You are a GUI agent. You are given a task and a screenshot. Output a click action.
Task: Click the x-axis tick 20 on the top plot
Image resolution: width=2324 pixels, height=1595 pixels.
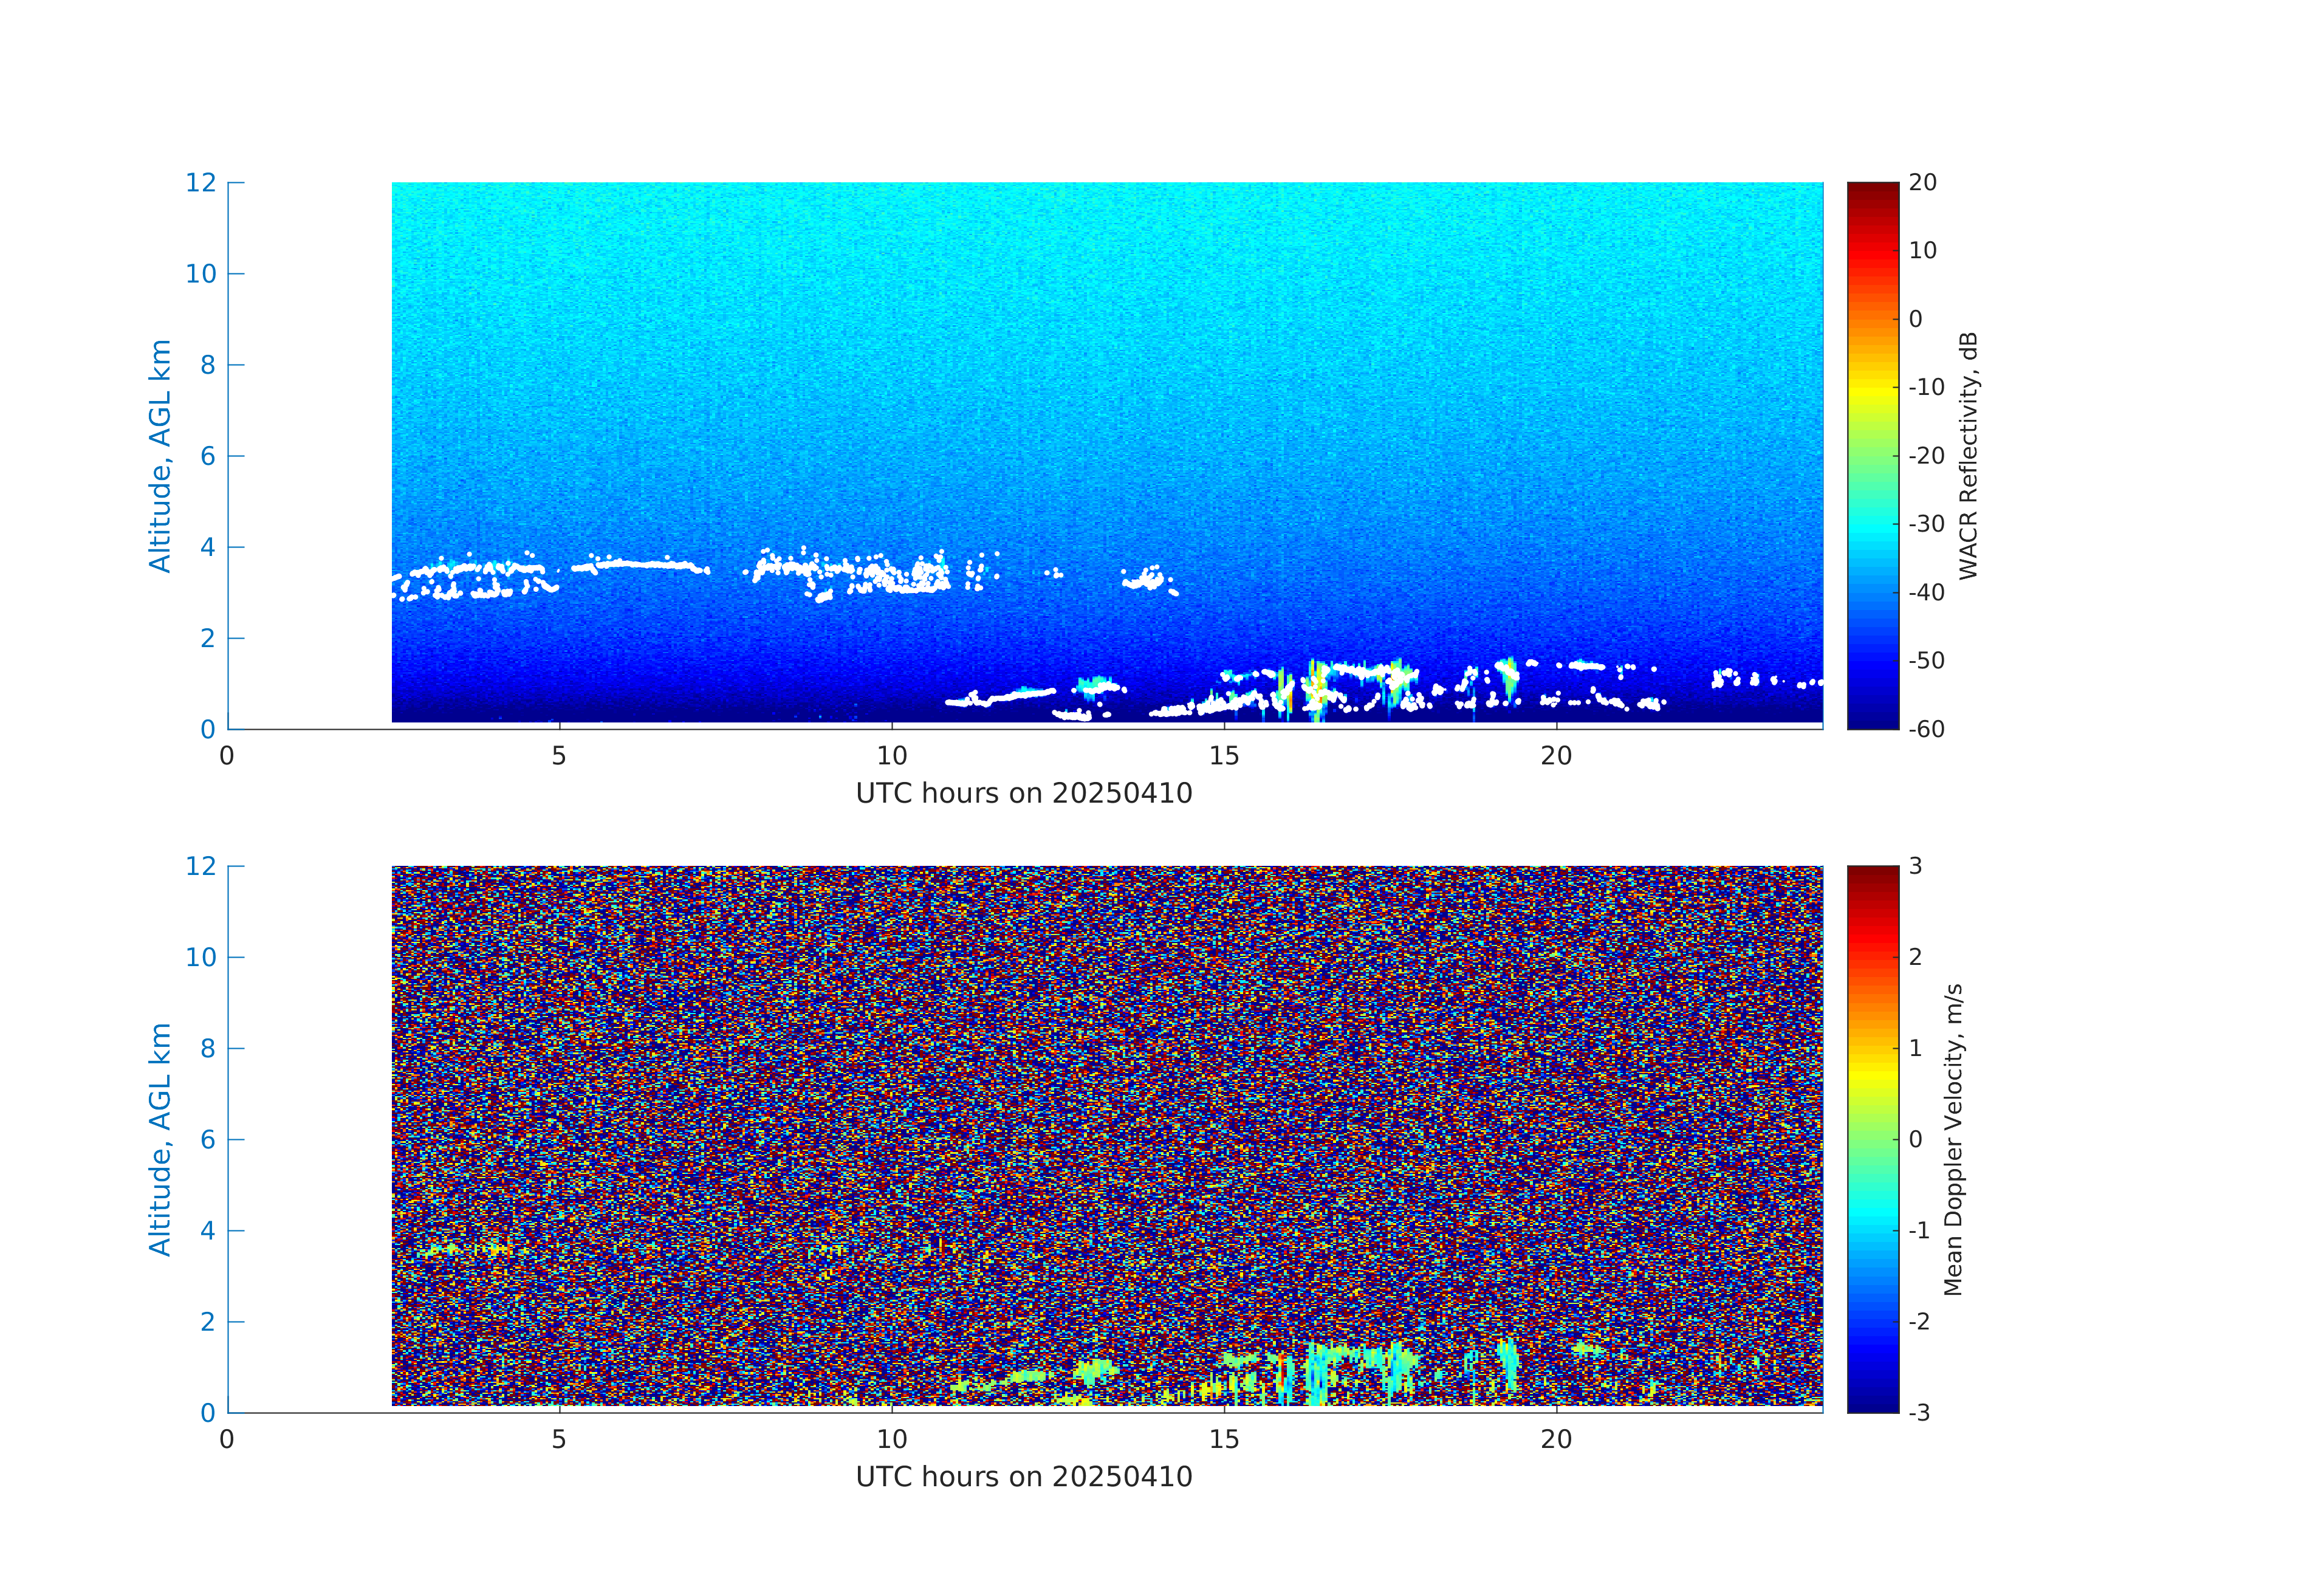[1556, 756]
